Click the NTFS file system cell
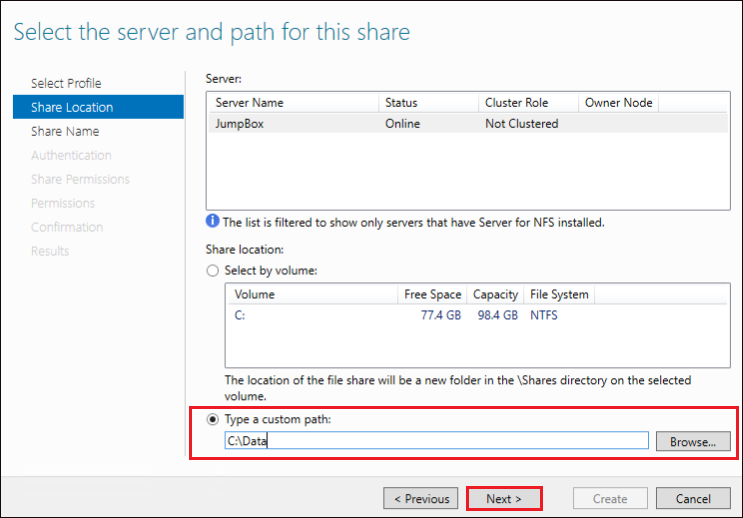This screenshot has height=518, width=743. (x=544, y=315)
